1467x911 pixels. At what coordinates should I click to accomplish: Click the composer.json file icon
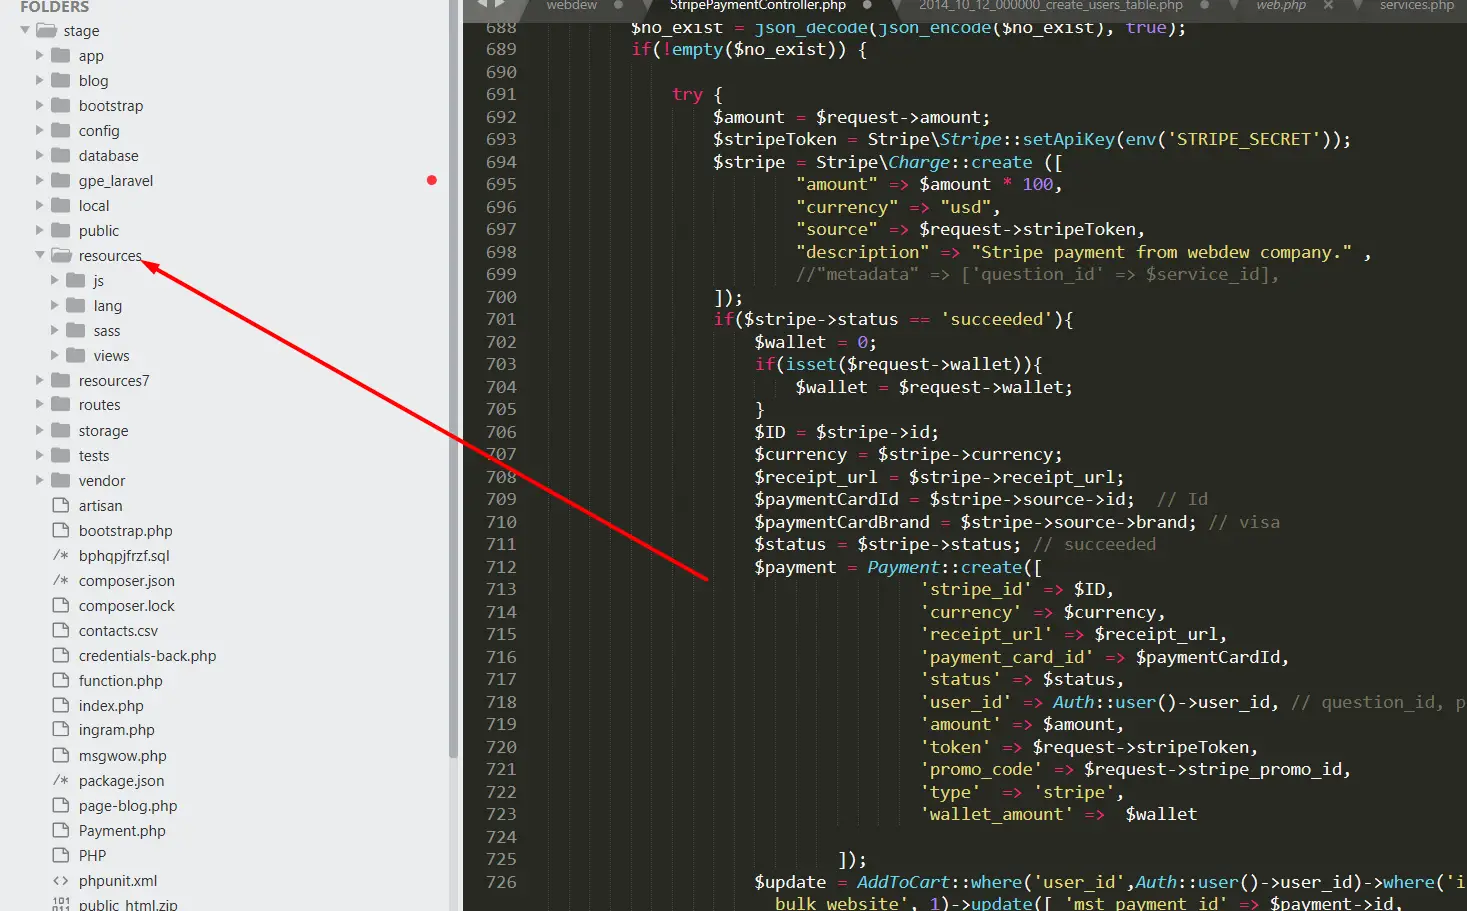[x=61, y=580]
